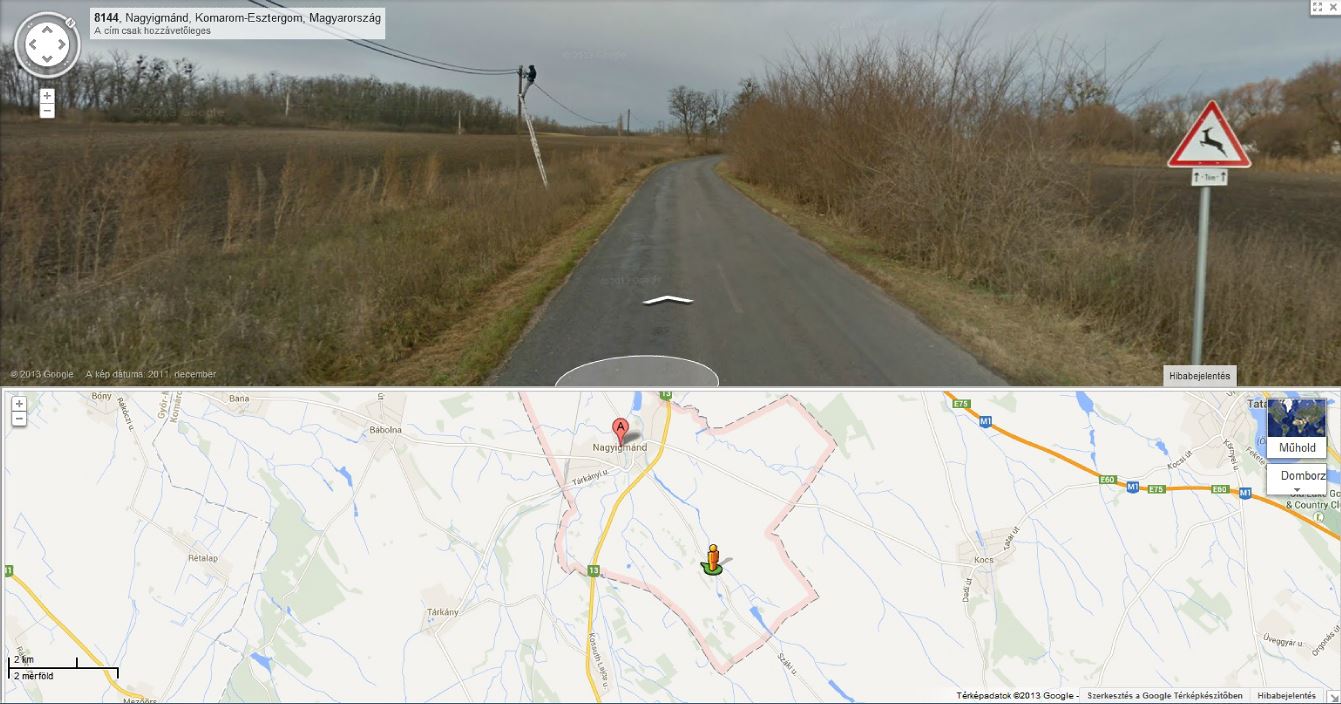Jump to the white ground circle on the road
The width and height of the screenshot is (1341, 704).
point(637,371)
